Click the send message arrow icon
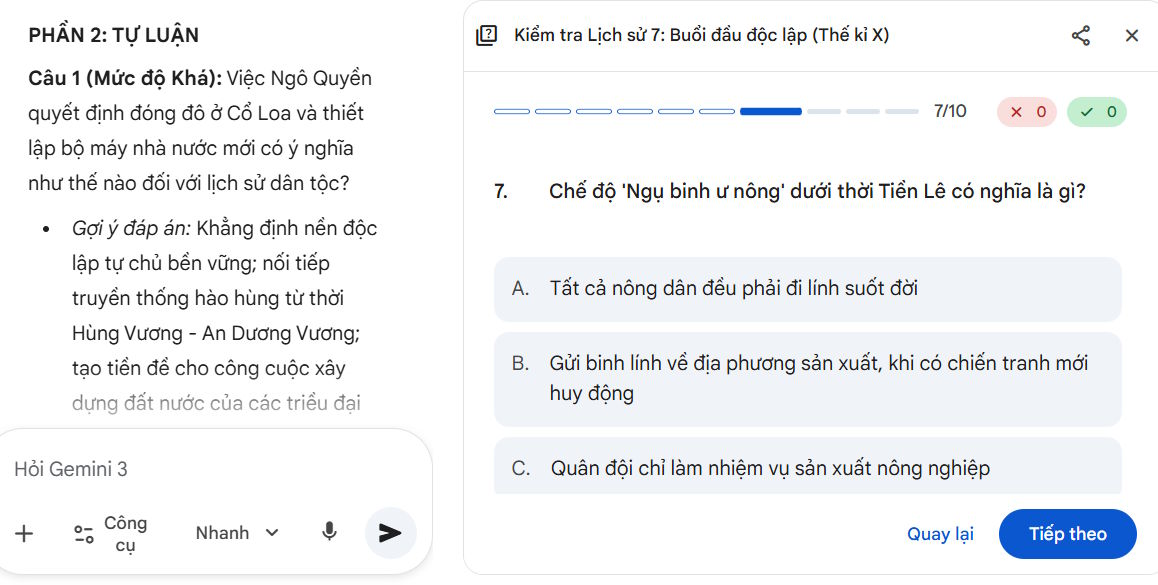The image size is (1158, 585). (389, 532)
